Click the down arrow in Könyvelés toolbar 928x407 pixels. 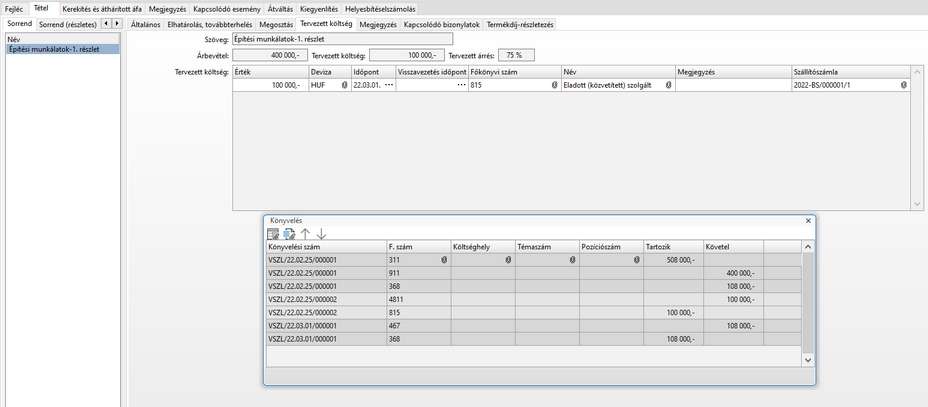pos(321,233)
